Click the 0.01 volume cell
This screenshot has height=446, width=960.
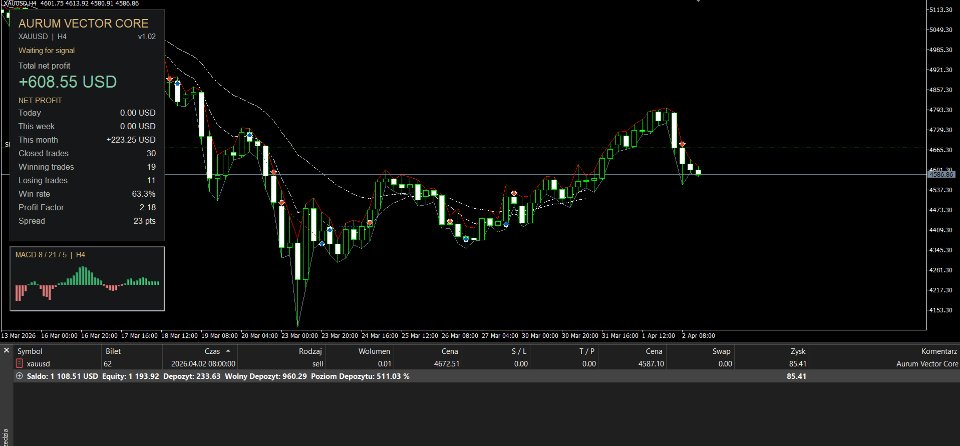tap(383, 364)
